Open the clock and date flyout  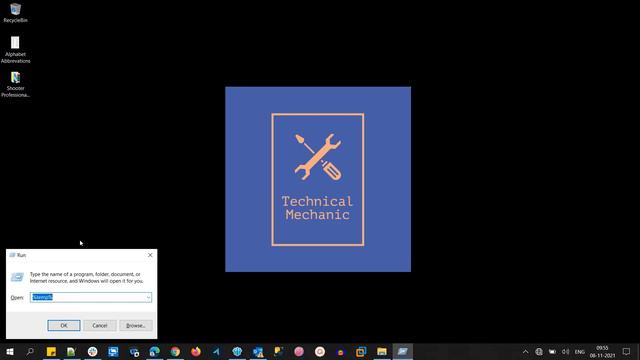[x=602, y=351]
